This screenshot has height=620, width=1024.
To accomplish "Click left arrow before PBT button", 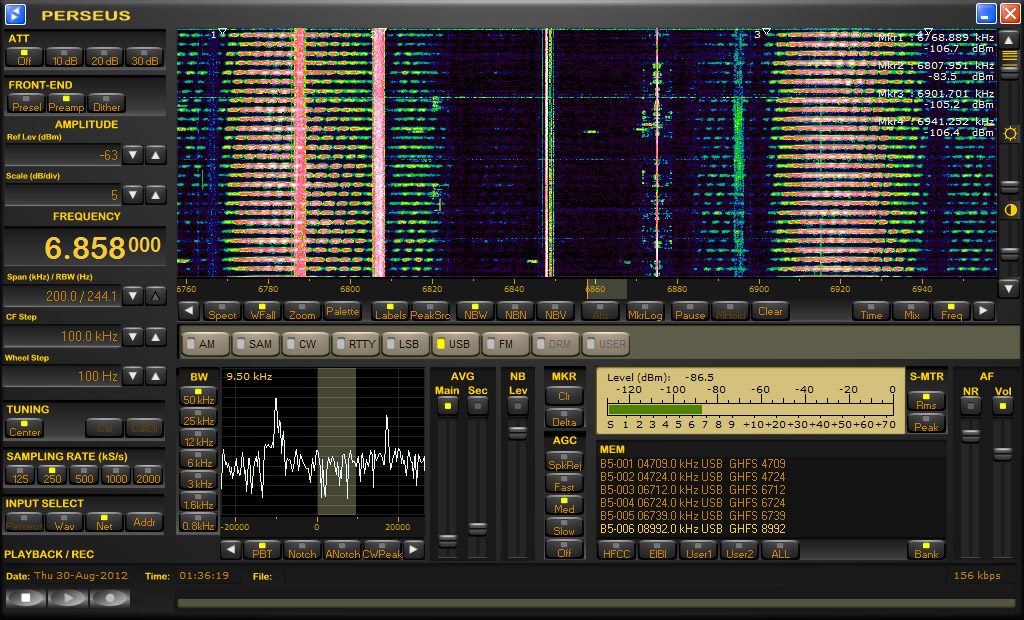I will [231, 550].
